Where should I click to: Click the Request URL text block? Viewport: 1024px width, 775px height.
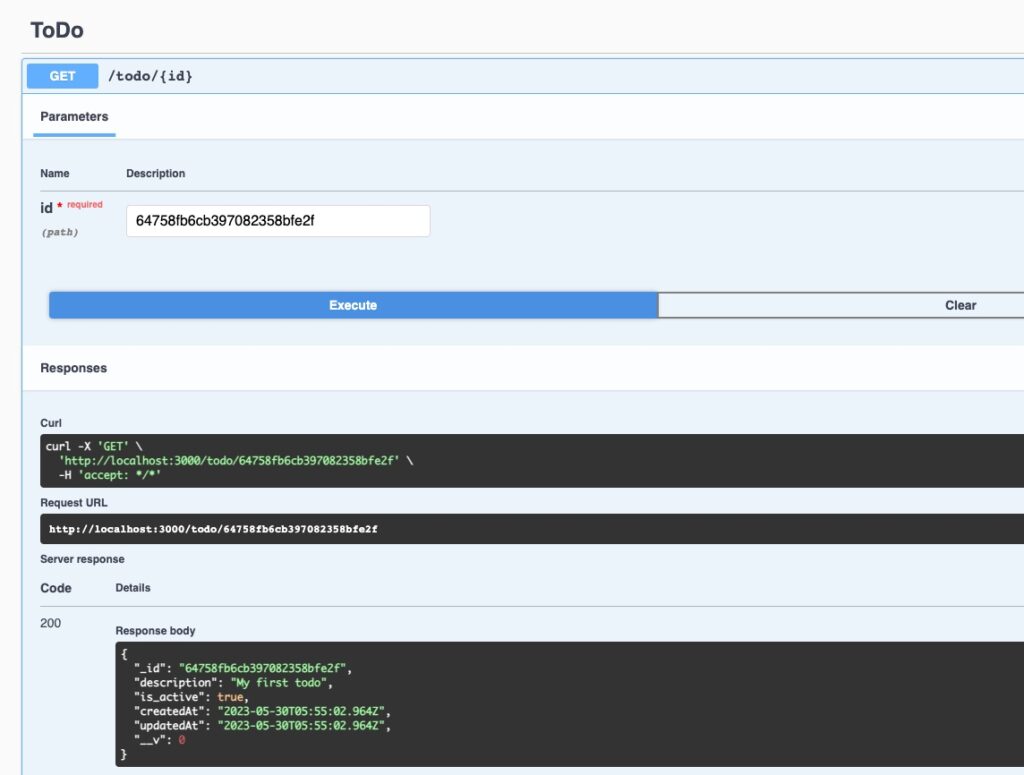click(532, 529)
